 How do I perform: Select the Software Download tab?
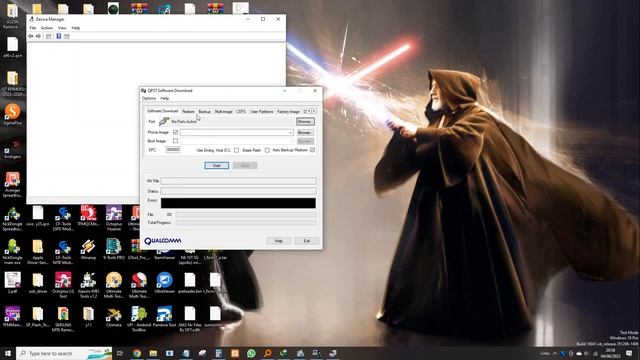(162, 111)
